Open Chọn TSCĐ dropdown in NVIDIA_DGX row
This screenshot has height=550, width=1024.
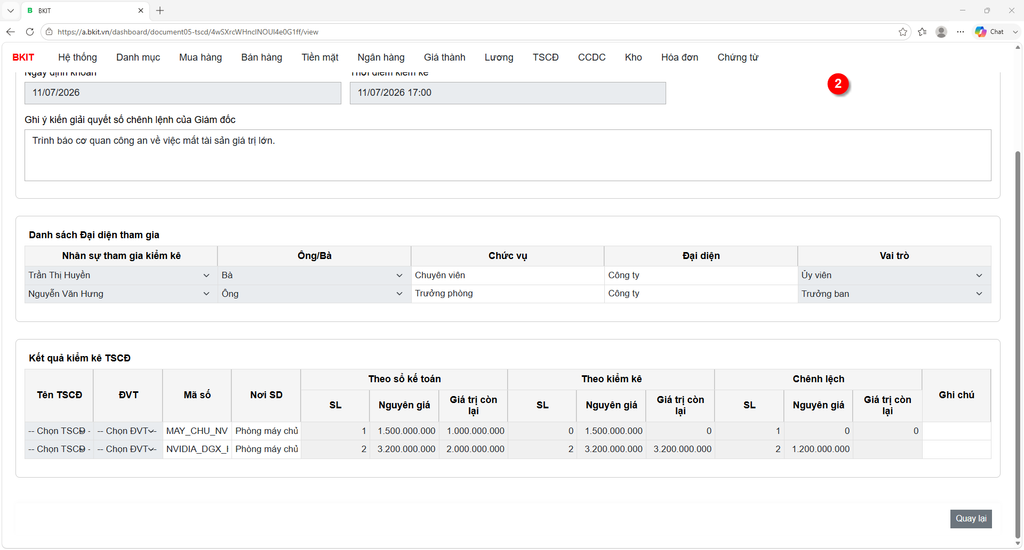(x=59, y=449)
